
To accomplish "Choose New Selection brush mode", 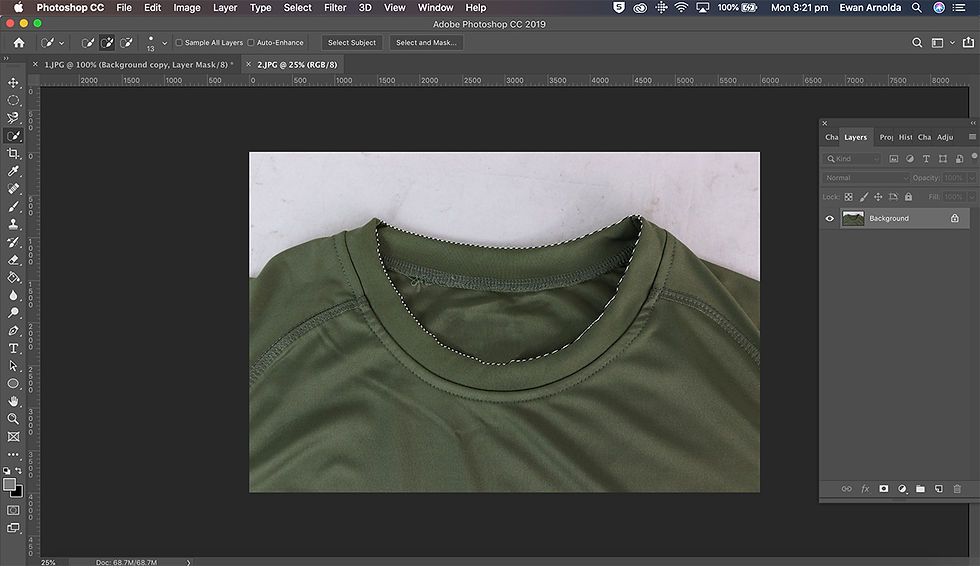I will 88,42.
